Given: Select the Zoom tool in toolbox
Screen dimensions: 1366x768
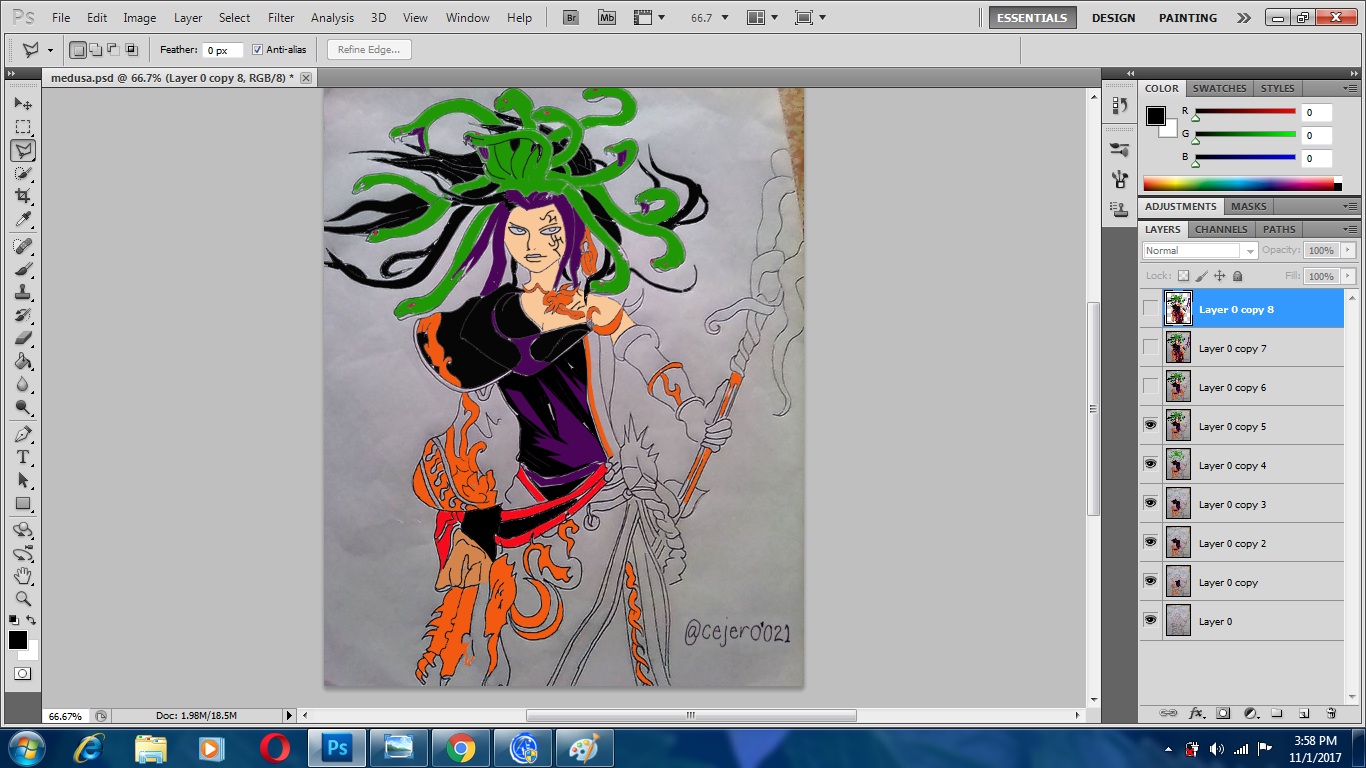Looking at the screenshot, I should pyautogui.click(x=23, y=599).
